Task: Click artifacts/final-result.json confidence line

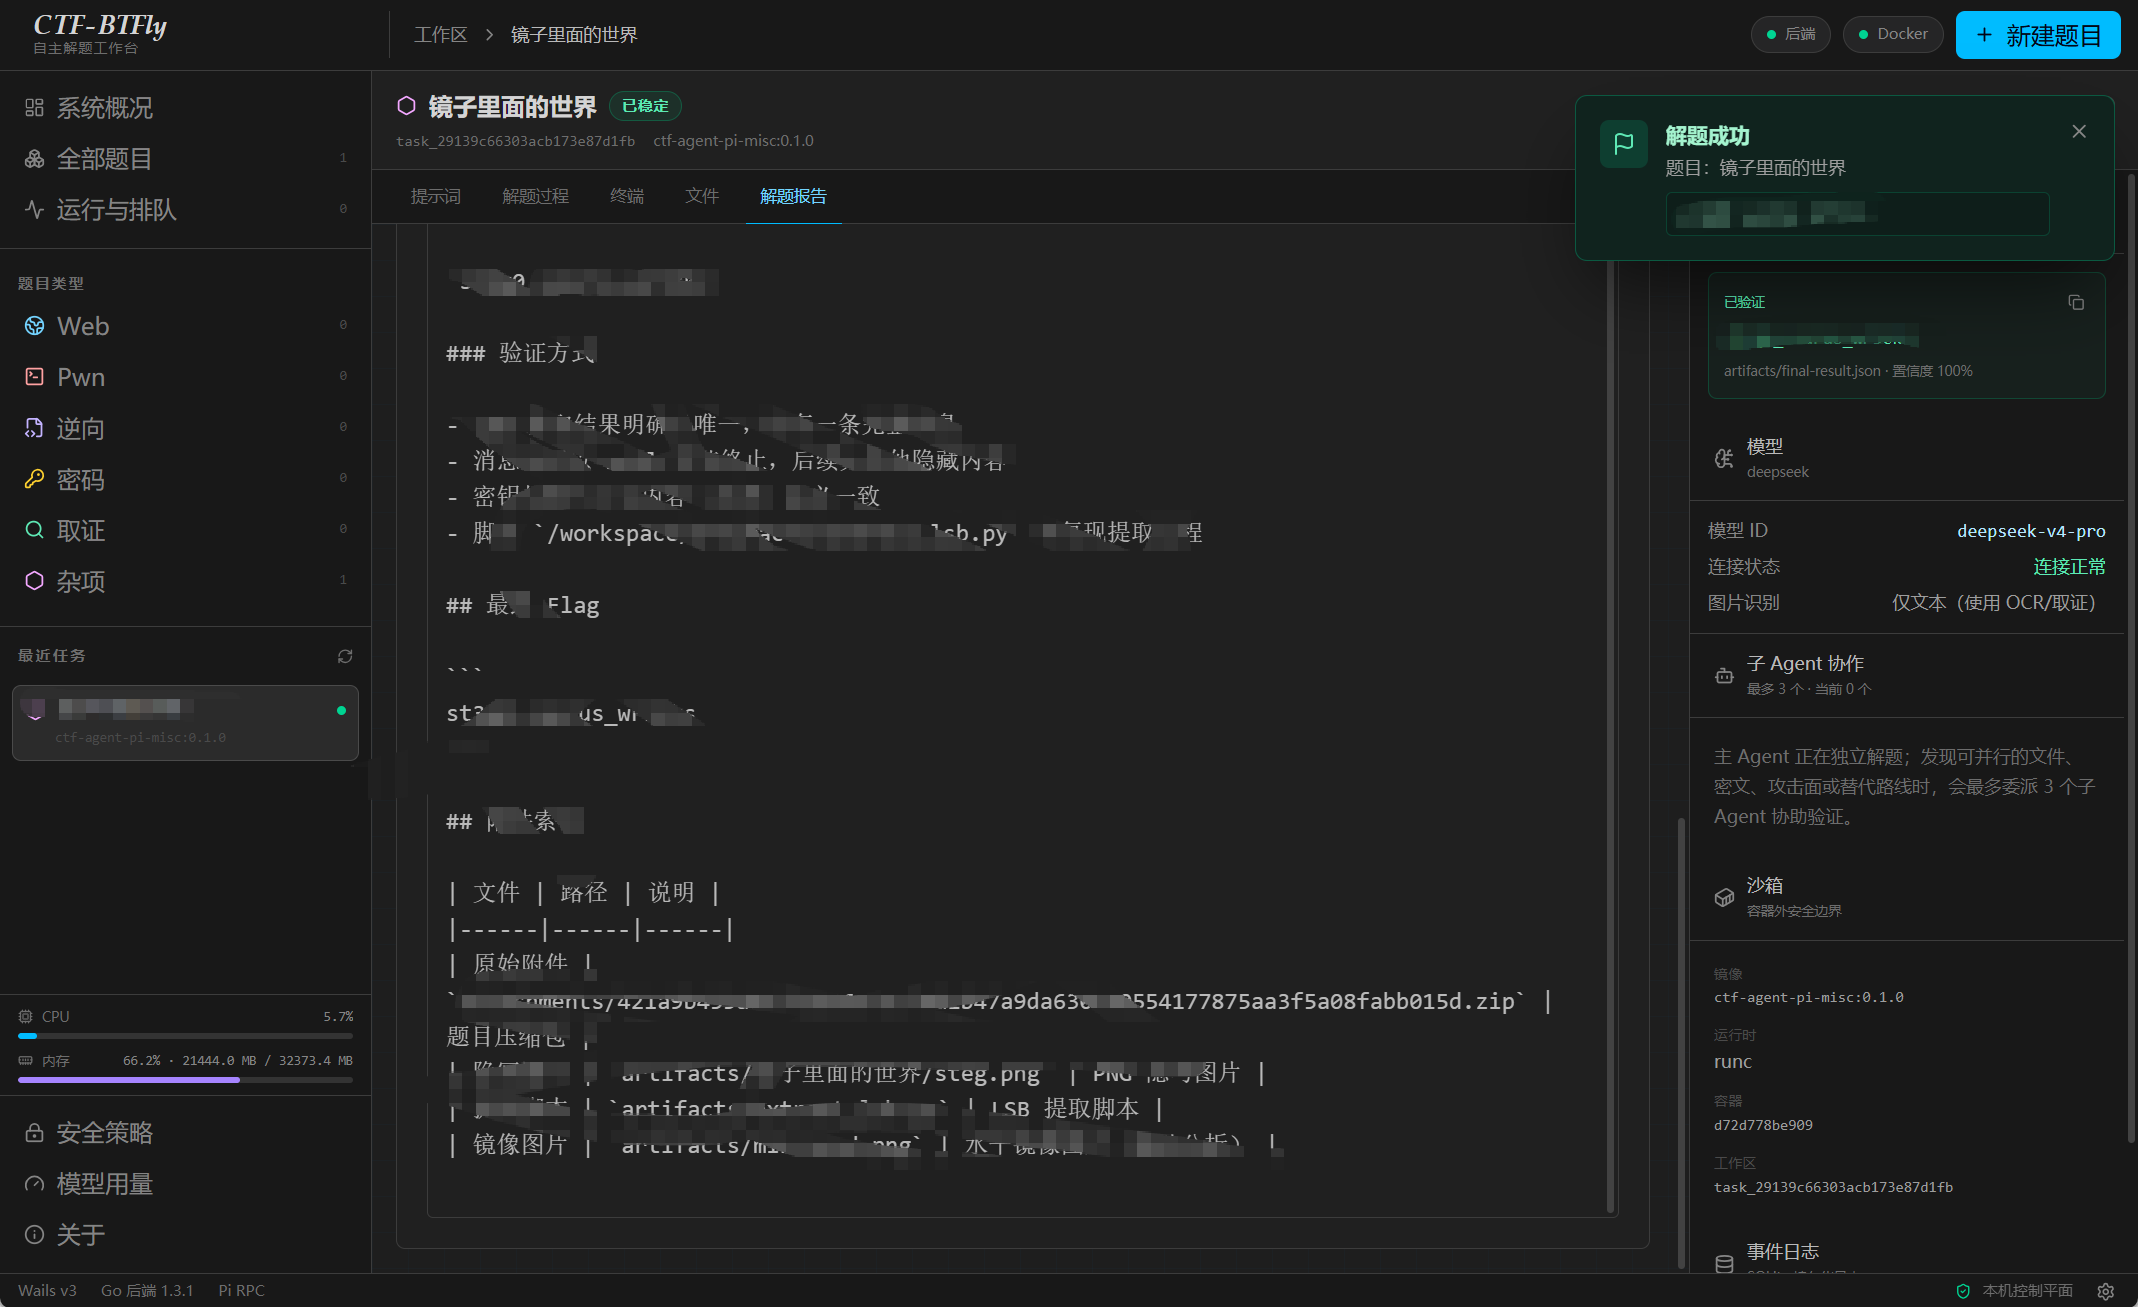Action: click(1848, 371)
